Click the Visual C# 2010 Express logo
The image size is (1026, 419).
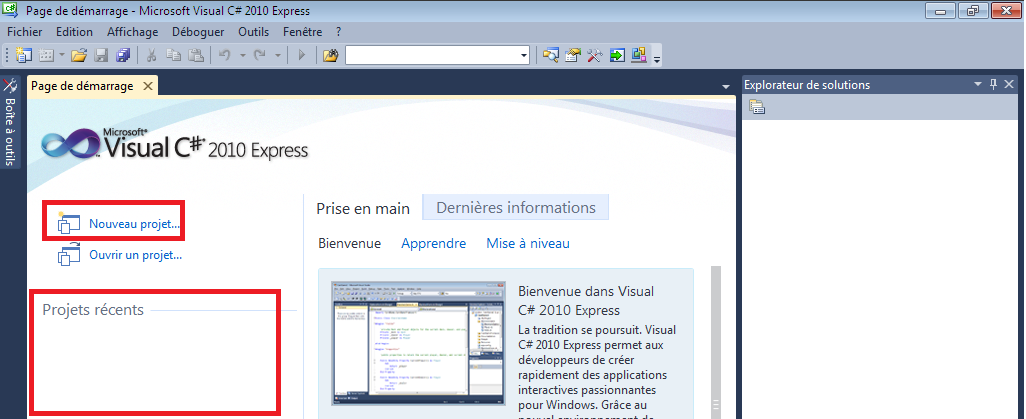pos(175,144)
